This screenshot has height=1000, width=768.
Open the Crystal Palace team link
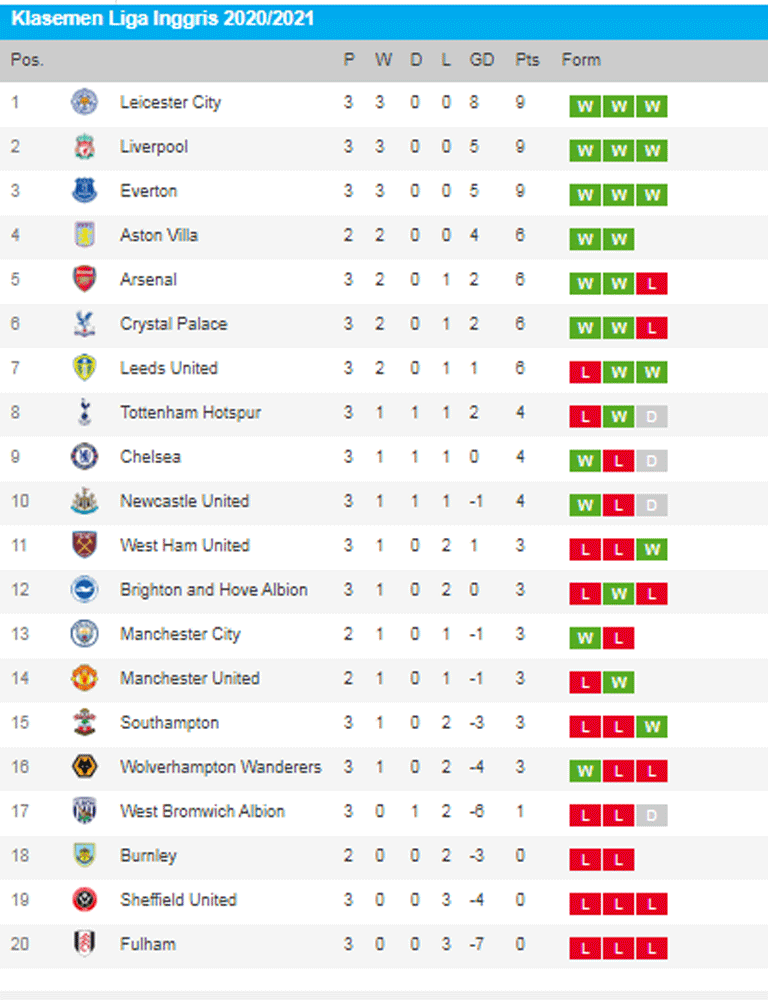[173, 324]
